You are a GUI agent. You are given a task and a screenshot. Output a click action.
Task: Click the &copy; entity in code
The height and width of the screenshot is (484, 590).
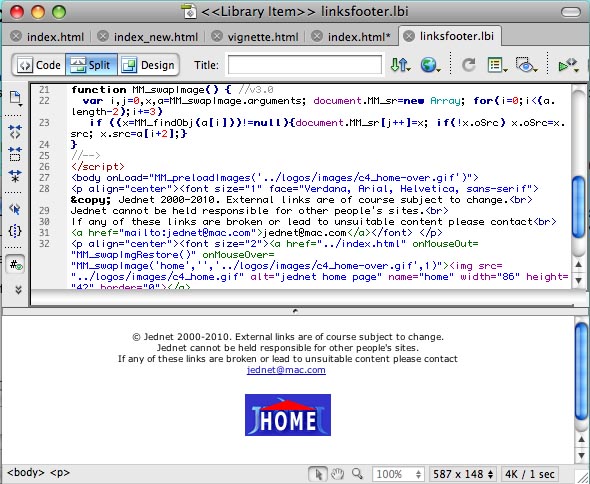click(x=91, y=199)
